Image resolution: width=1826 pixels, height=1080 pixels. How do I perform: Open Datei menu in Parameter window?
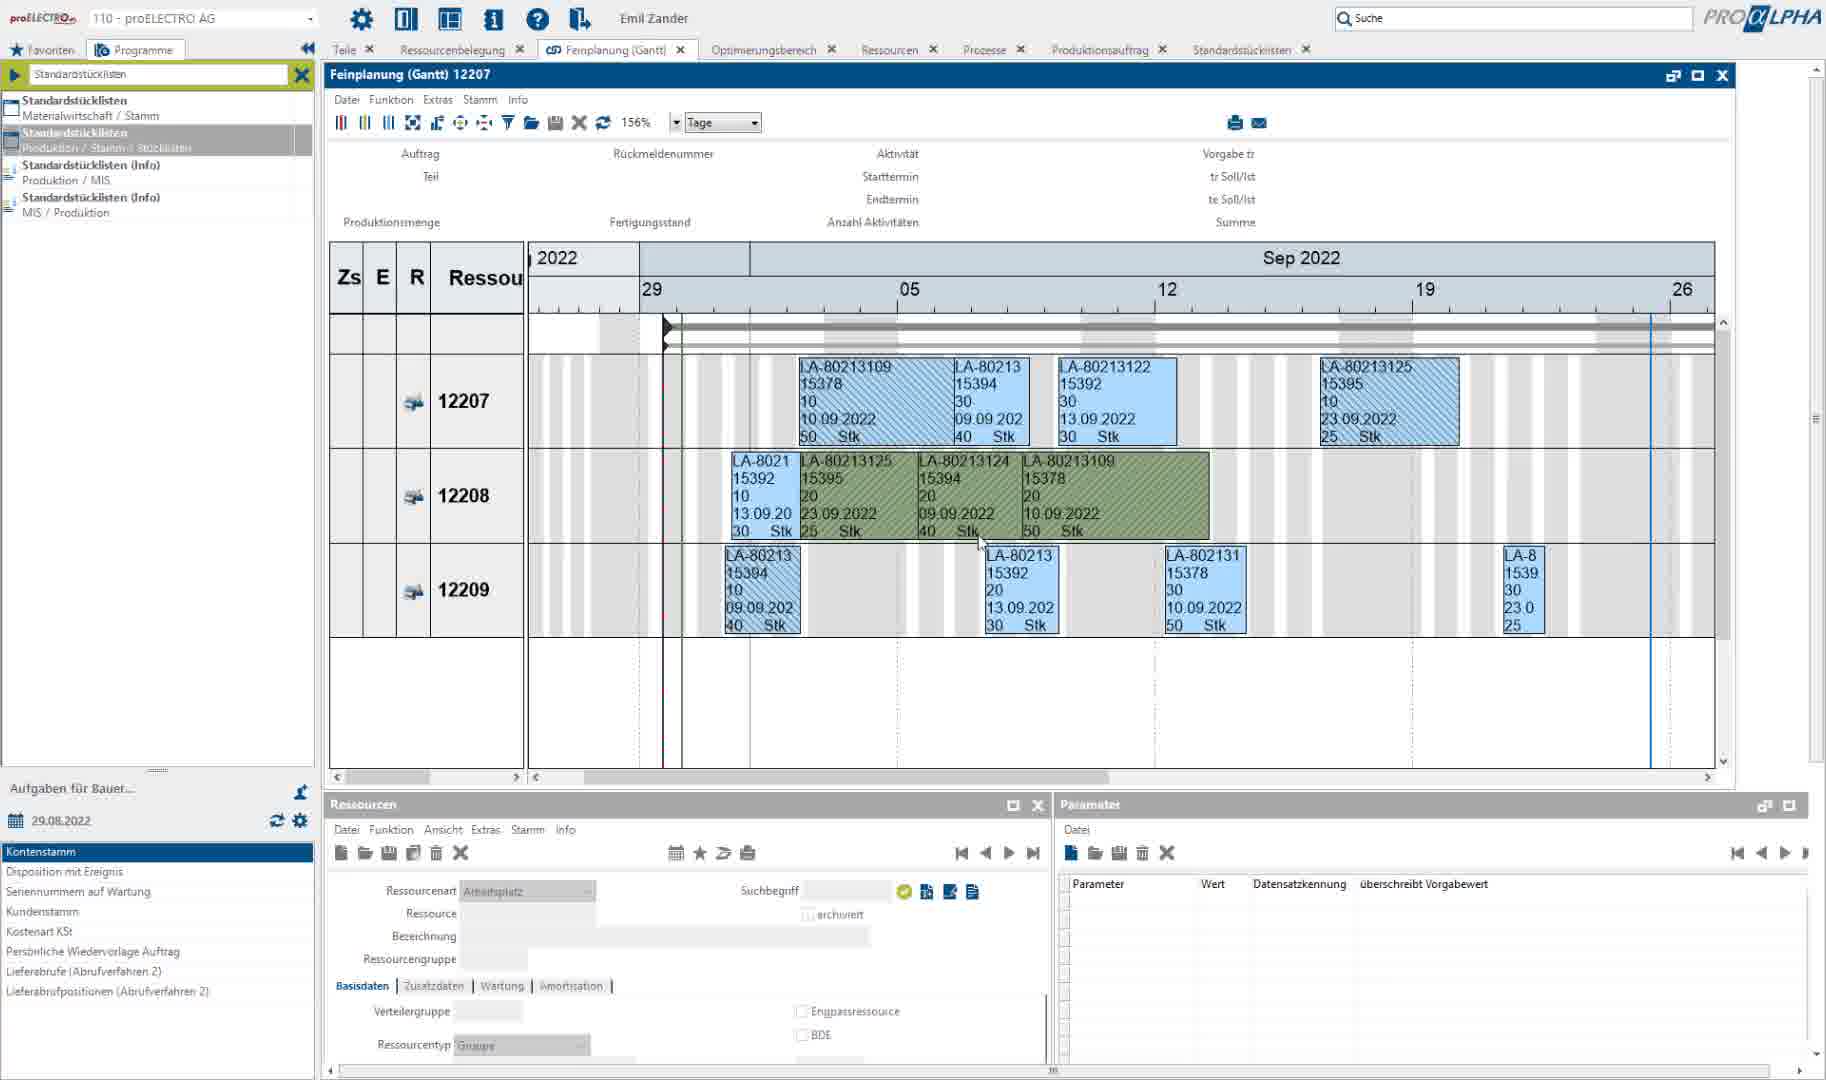pos(1077,830)
